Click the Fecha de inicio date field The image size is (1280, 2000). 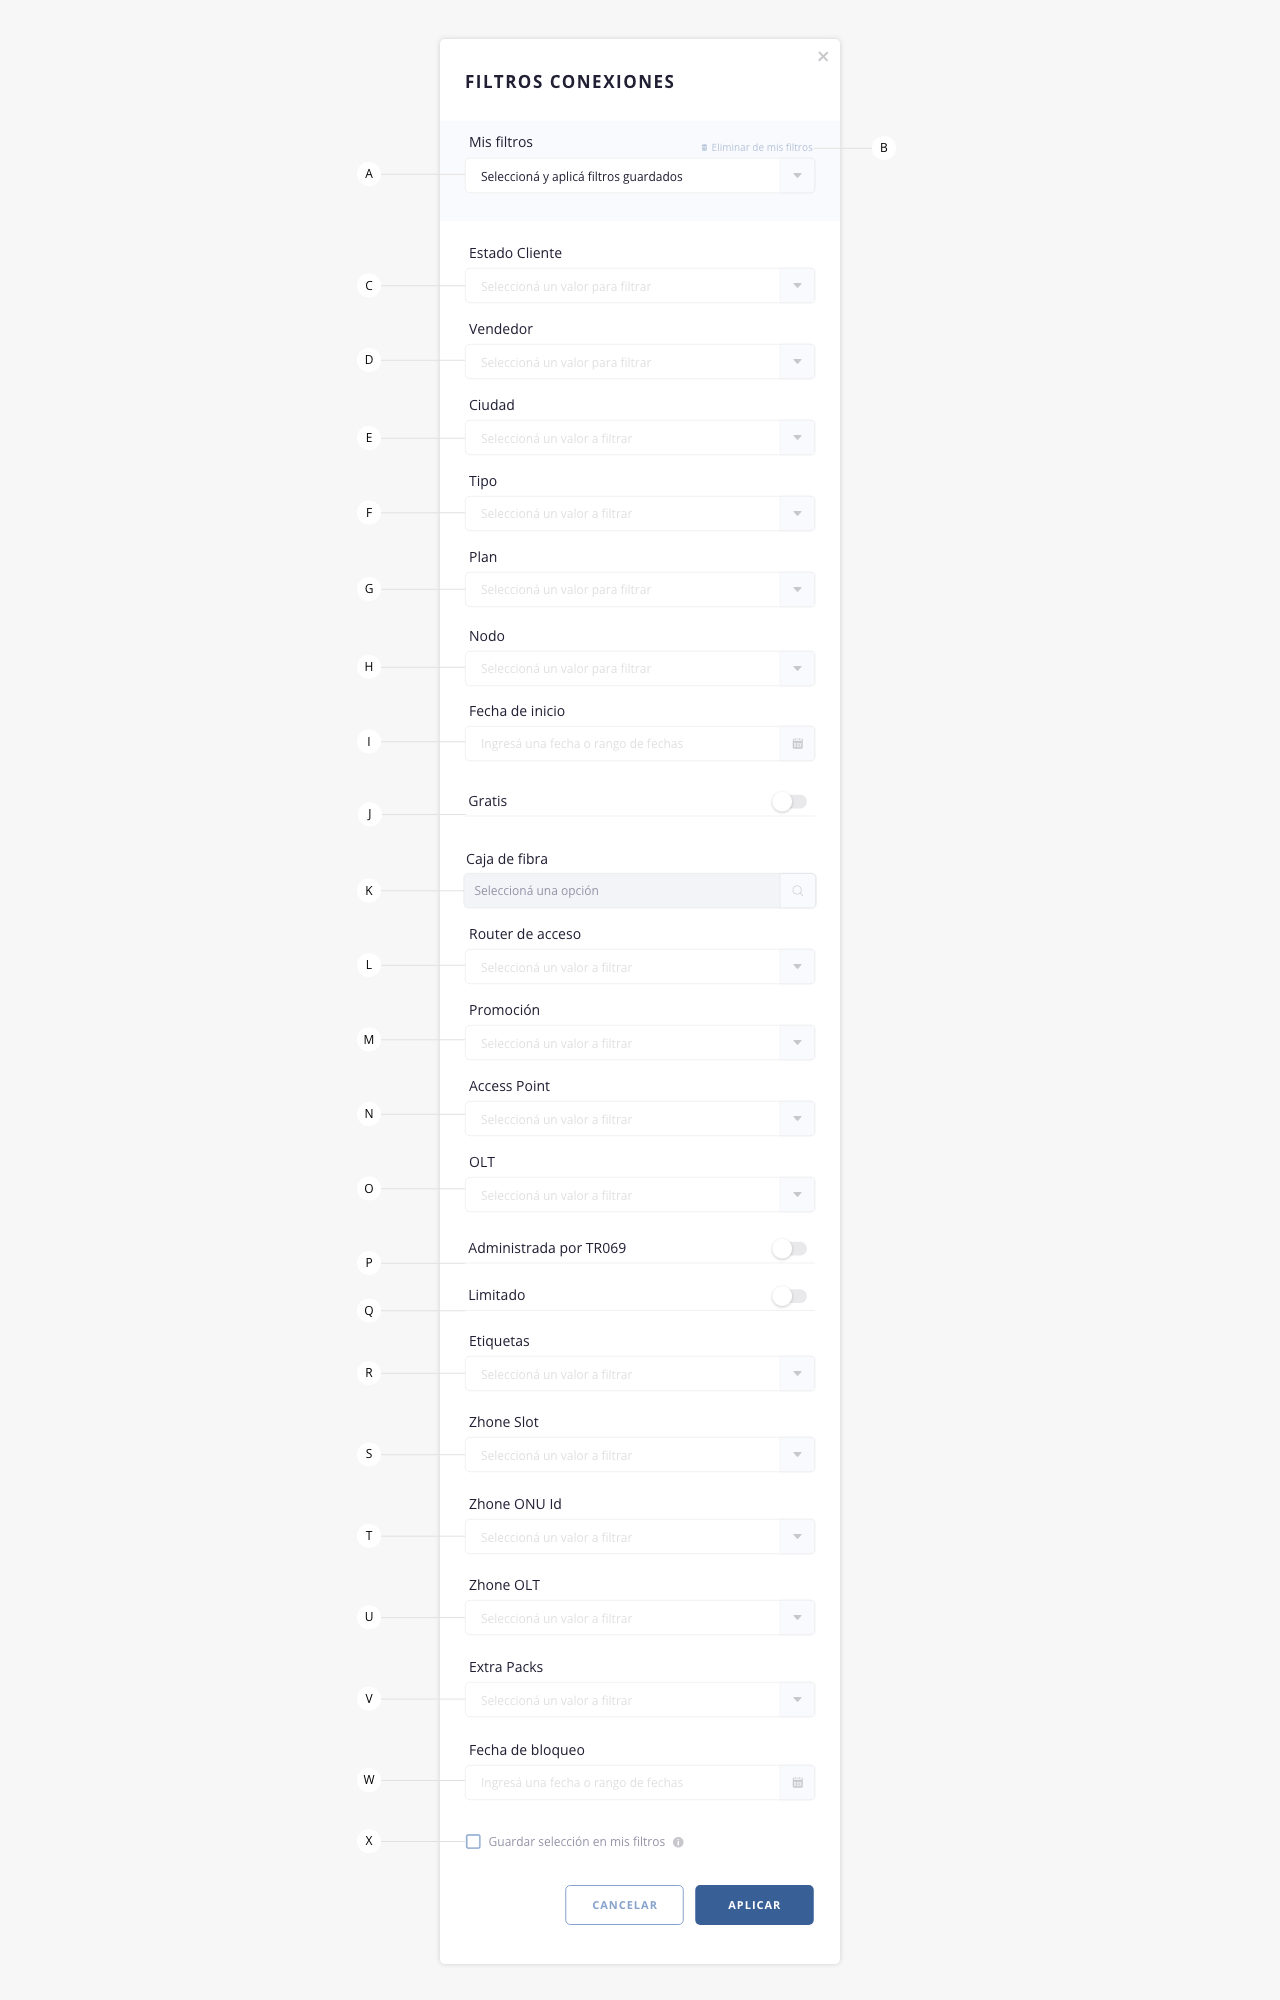(x=640, y=744)
